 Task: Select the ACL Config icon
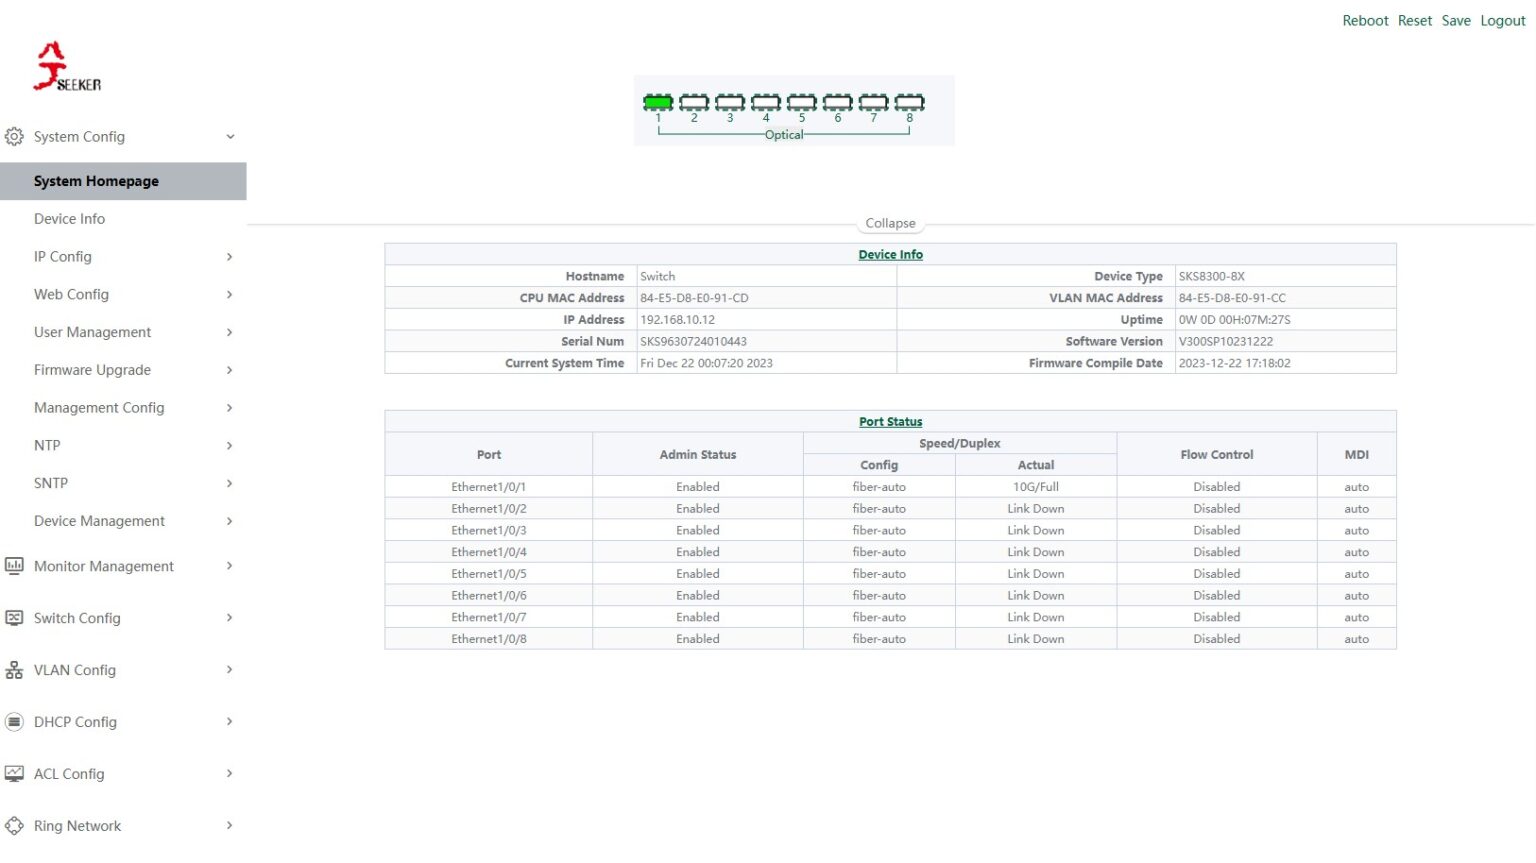click(x=14, y=773)
